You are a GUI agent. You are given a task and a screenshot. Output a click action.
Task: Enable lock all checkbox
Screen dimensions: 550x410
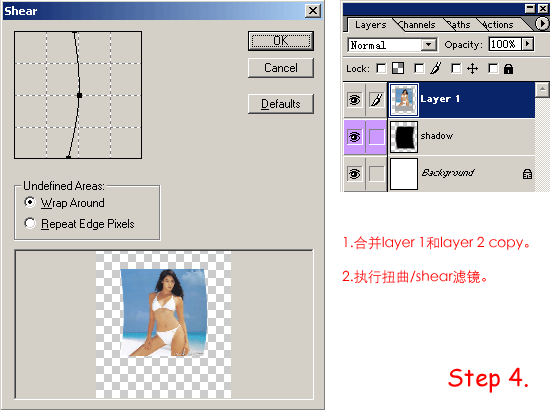[x=493, y=68]
